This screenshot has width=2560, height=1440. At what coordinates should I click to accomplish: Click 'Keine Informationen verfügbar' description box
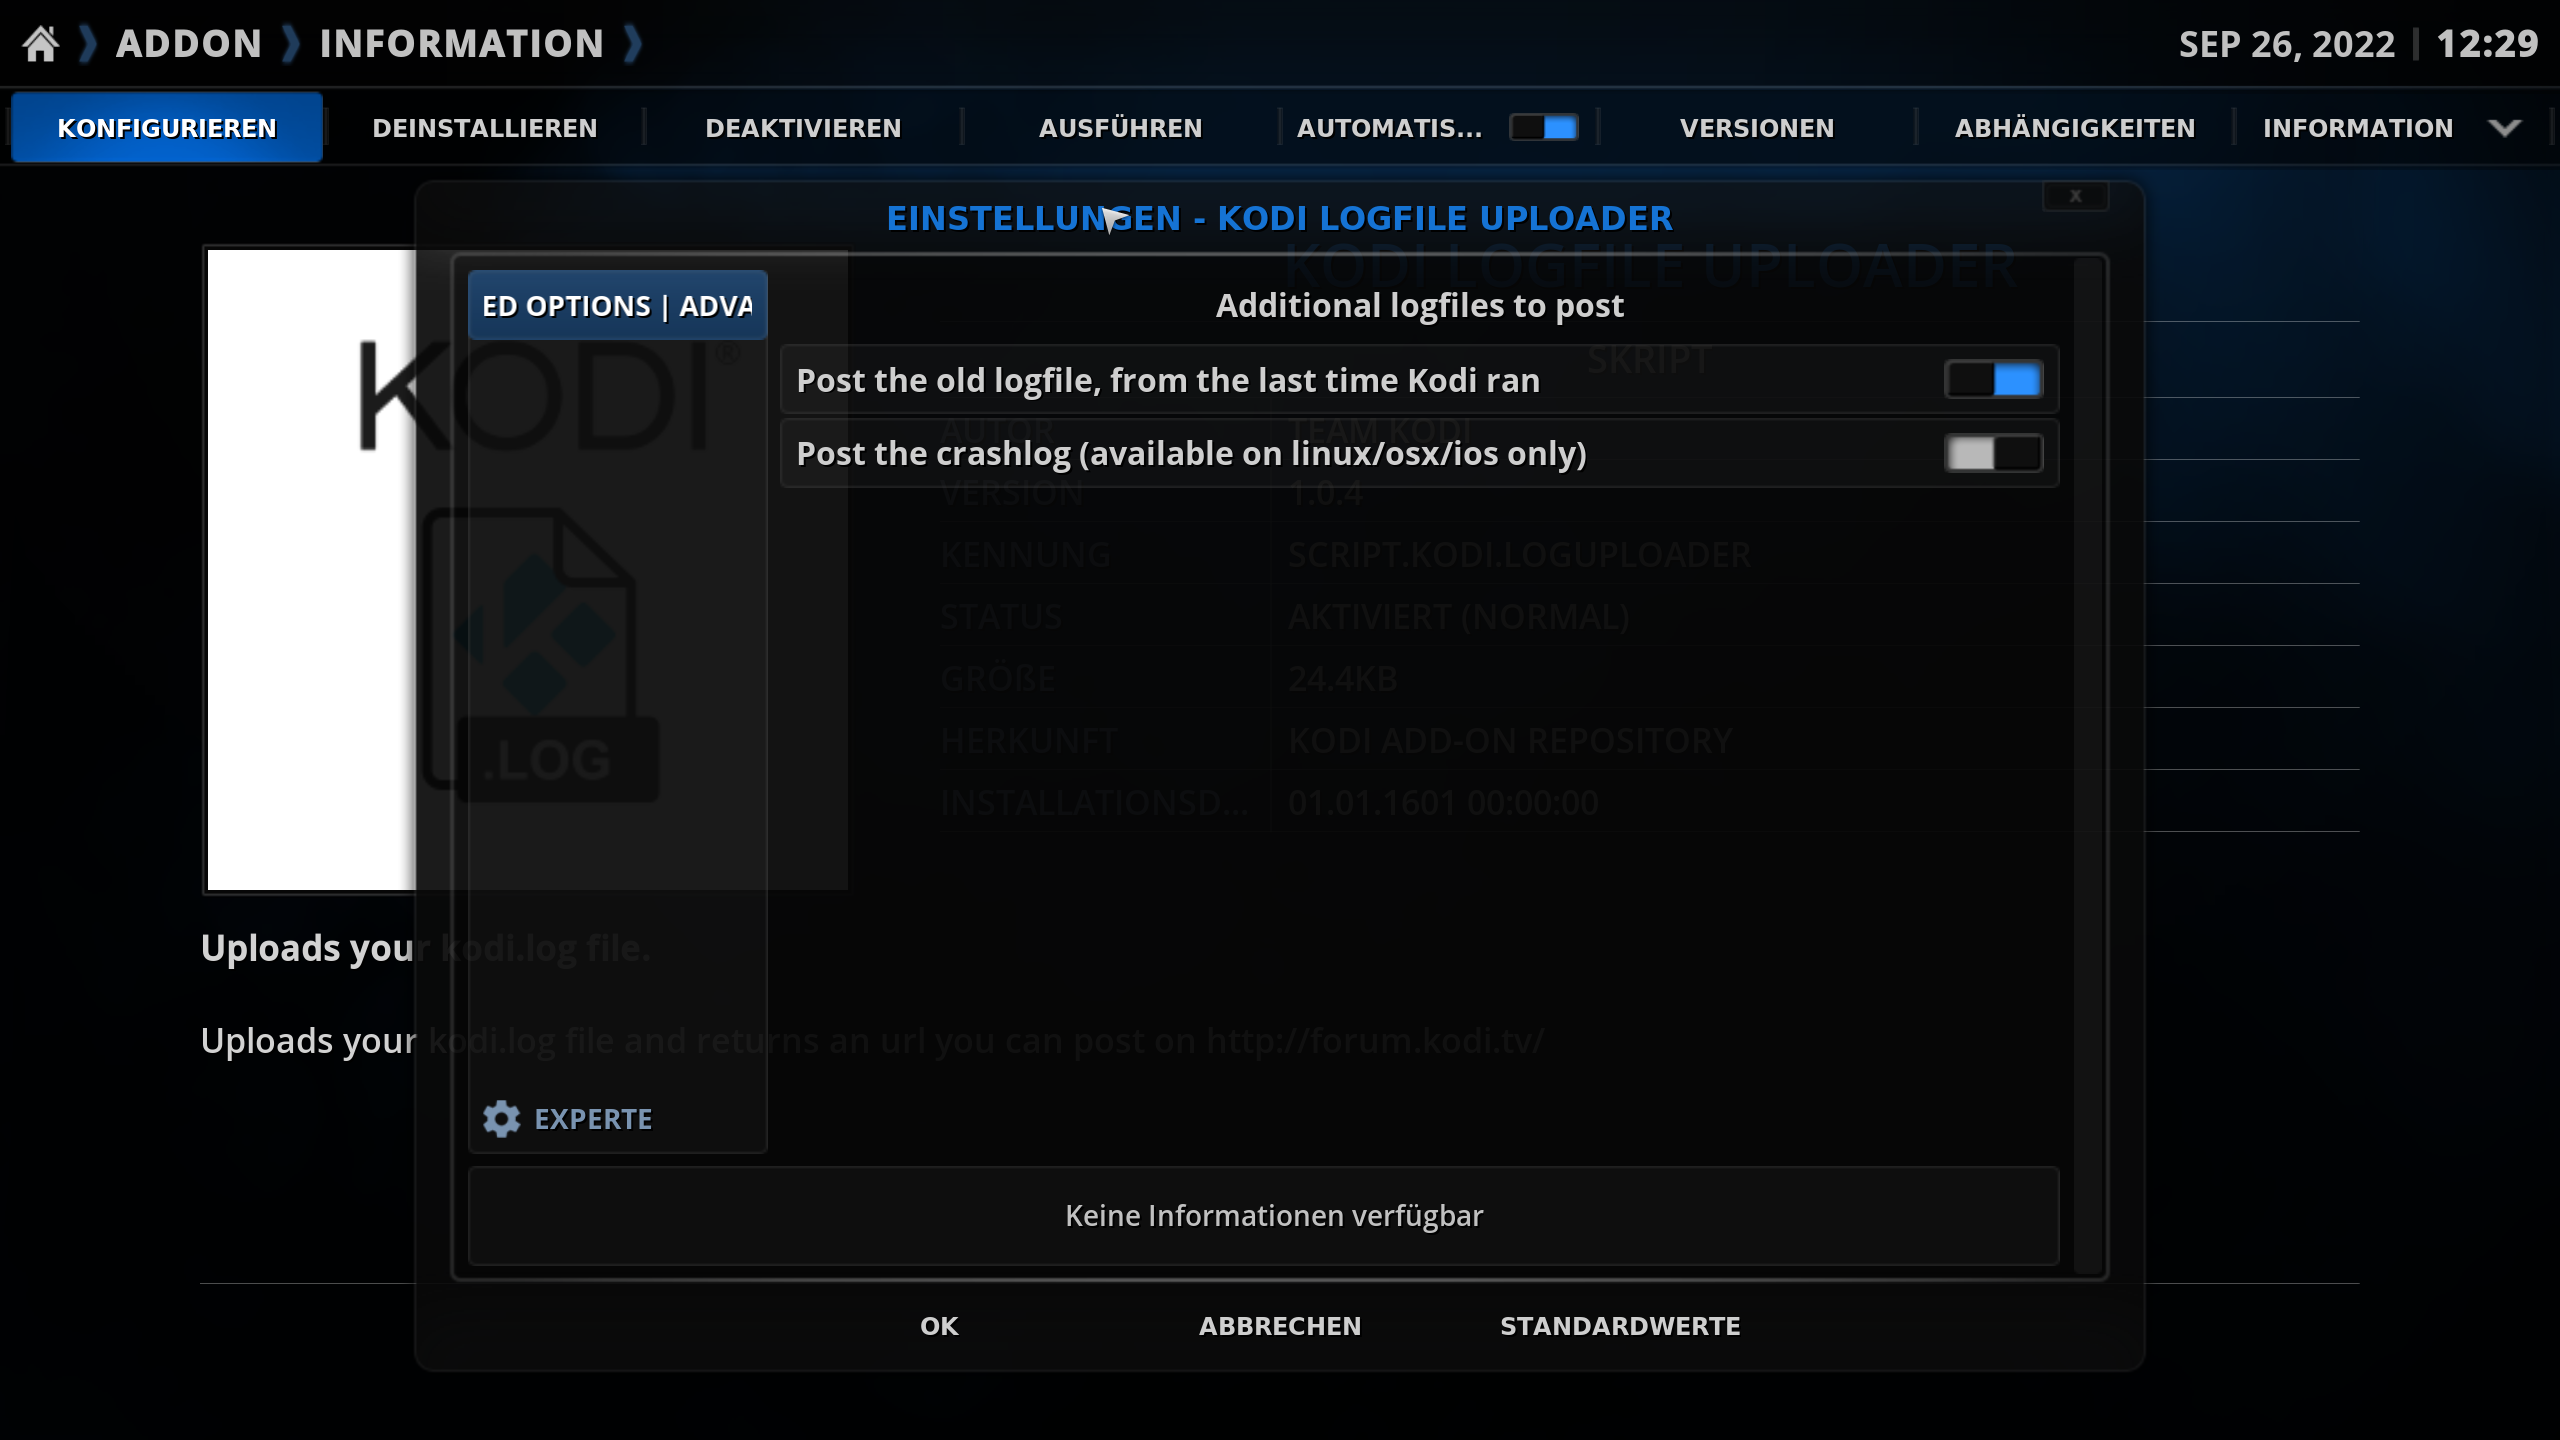[1264, 1216]
